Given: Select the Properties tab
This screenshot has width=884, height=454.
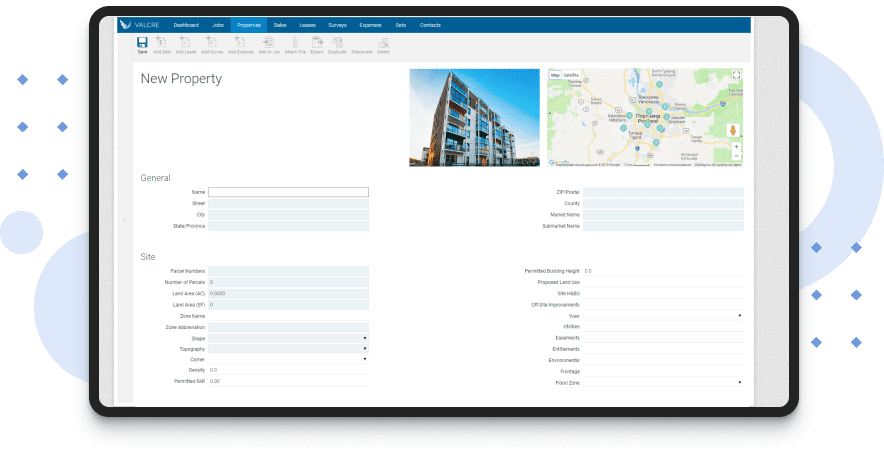Looking at the screenshot, I should click(x=249, y=25).
